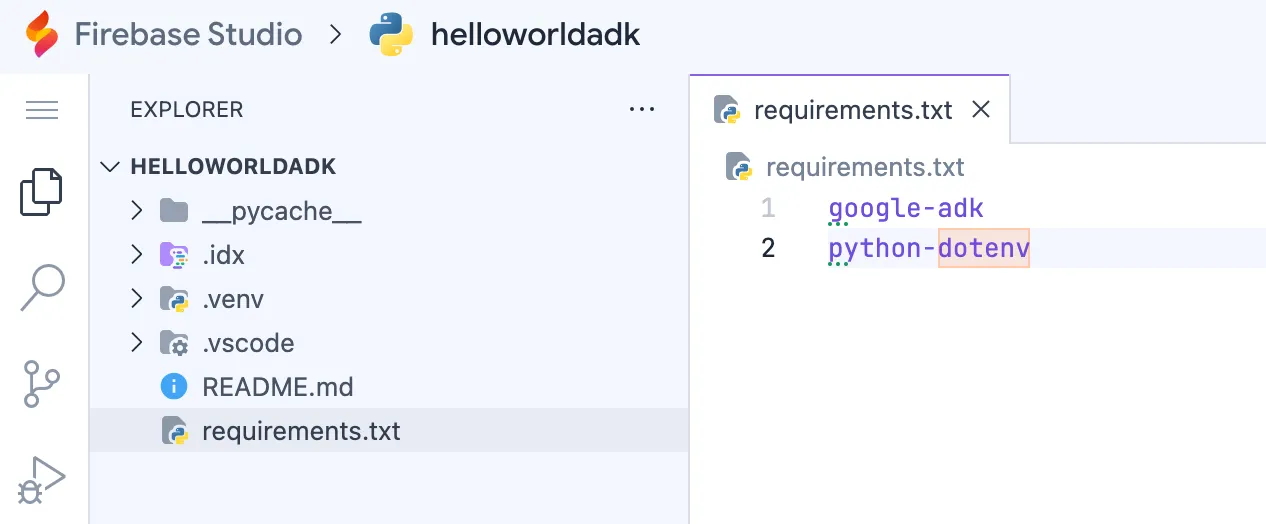1266x524 pixels.
Task: Open the helloworldadk workspace title
Action: coord(536,35)
